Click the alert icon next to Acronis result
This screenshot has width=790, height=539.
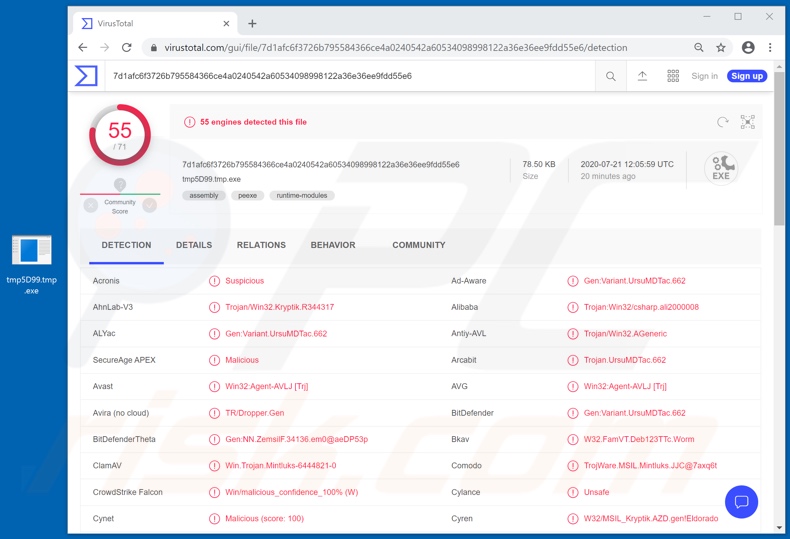point(215,281)
